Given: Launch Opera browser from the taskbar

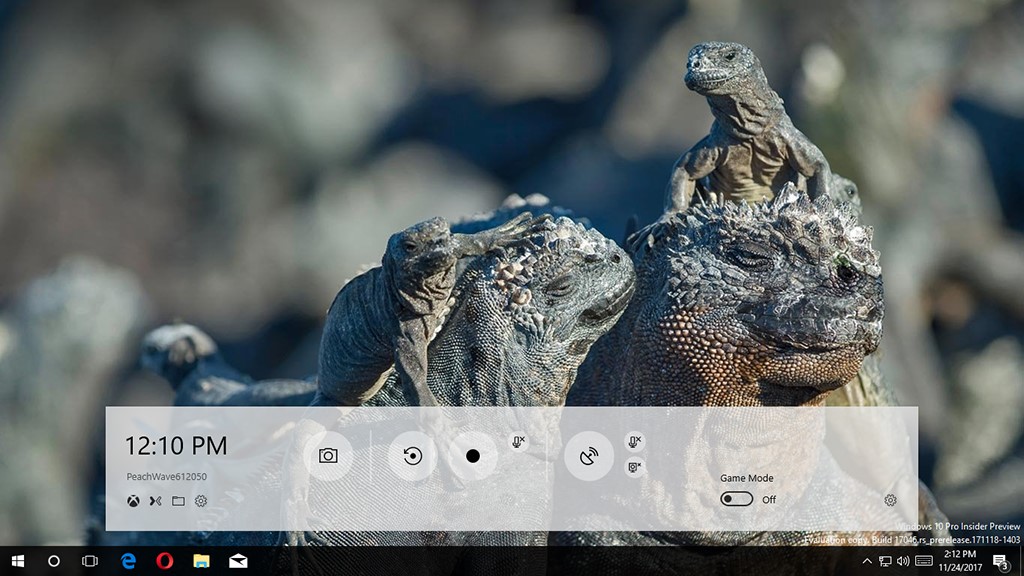Looking at the screenshot, I should 165,561.
